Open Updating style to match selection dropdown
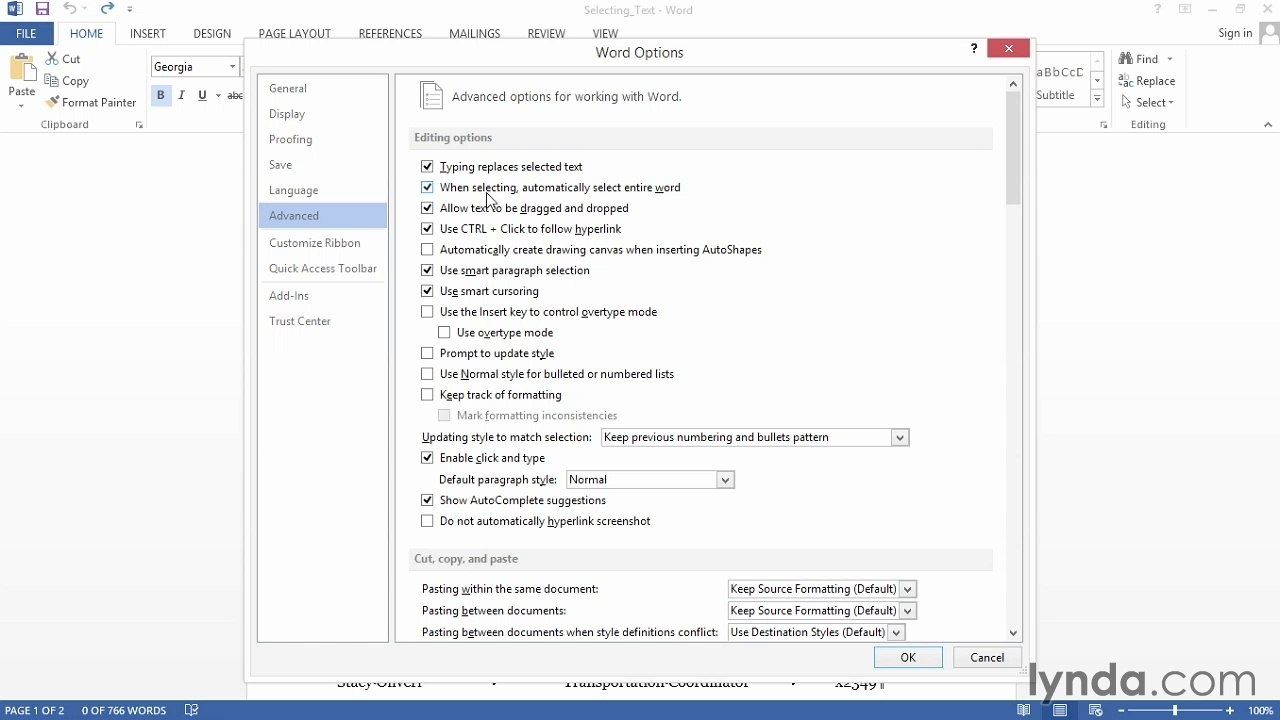 tap(899, 437)
